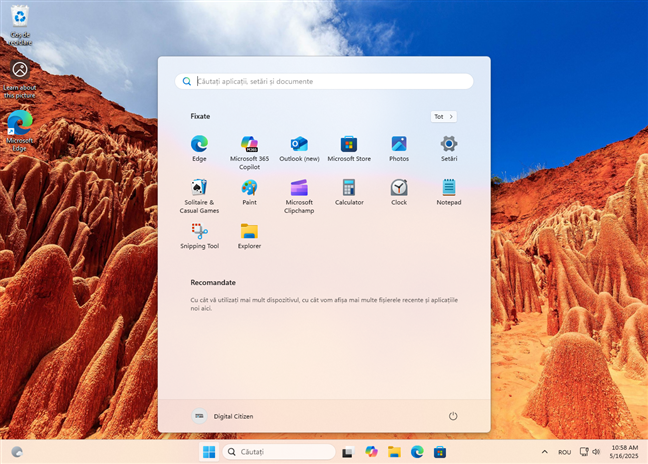
Task: Open Microsoft Store from pinned apps
Action: click(349, 148)
